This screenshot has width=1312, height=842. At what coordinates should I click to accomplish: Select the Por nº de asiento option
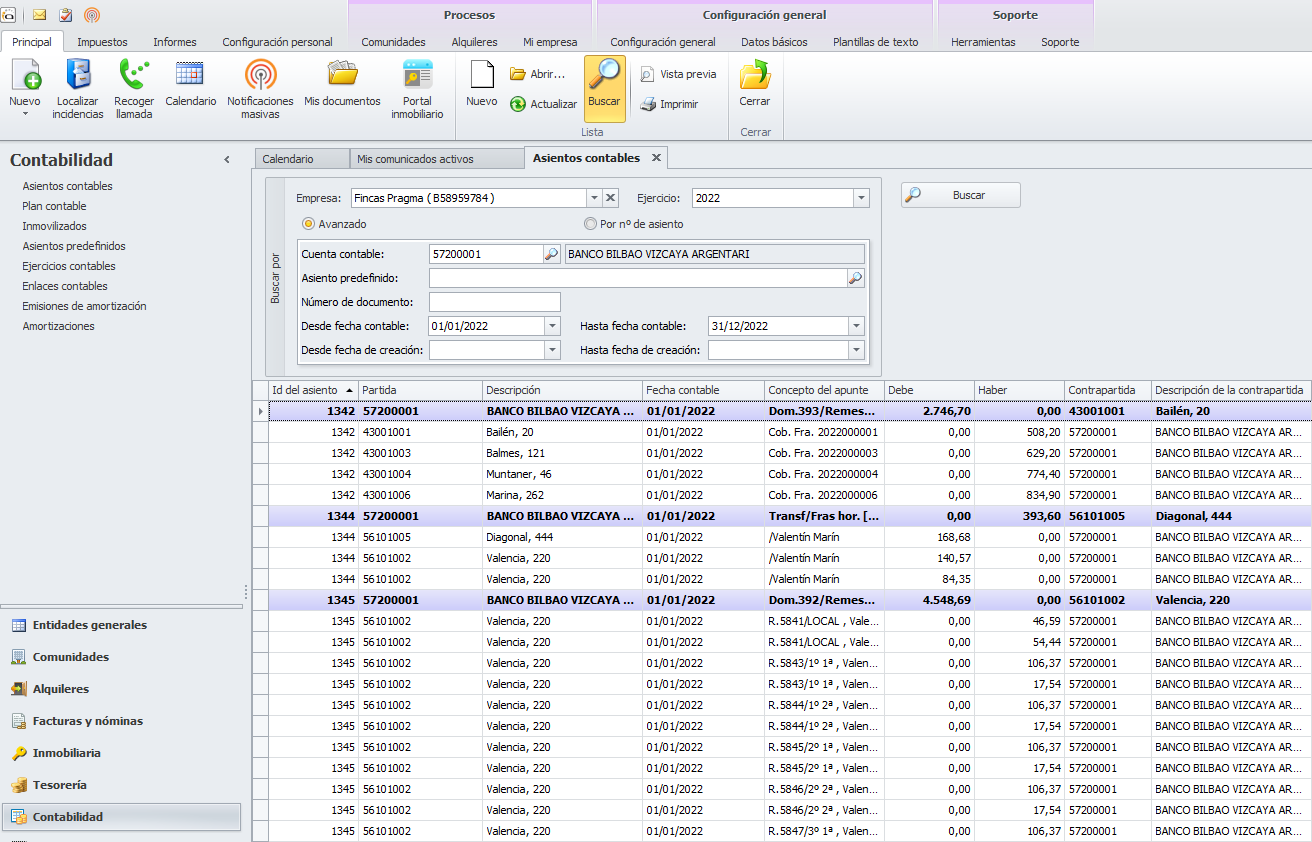tap(590, 224)
